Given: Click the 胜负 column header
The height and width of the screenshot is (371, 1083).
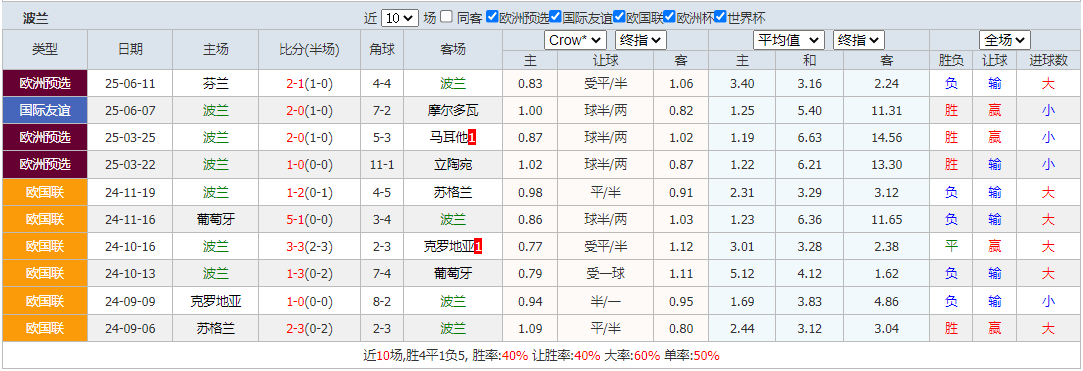Looking at the screenshot, I should [951, 60].
